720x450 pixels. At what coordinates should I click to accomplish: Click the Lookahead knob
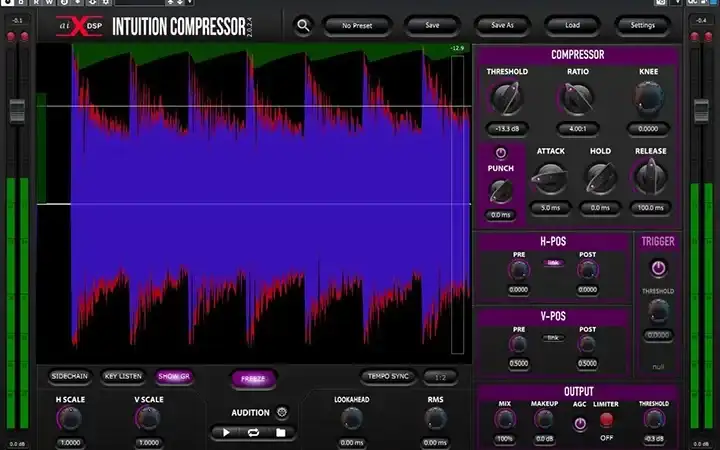(351, 420)
